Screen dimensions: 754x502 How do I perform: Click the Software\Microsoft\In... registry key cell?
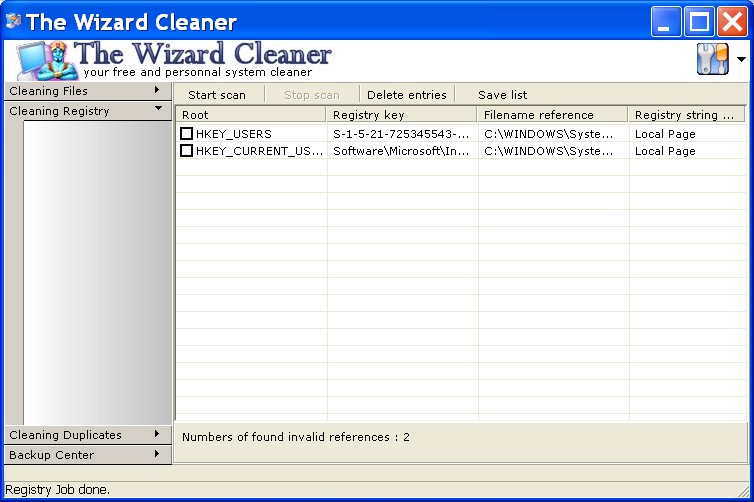401,151
